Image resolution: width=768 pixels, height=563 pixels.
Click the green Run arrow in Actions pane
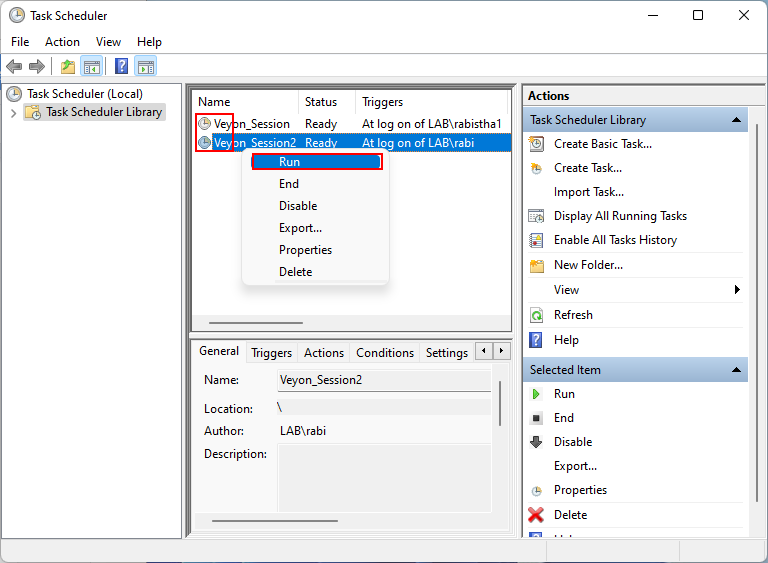pyautogui.click(x=536, y=394)
